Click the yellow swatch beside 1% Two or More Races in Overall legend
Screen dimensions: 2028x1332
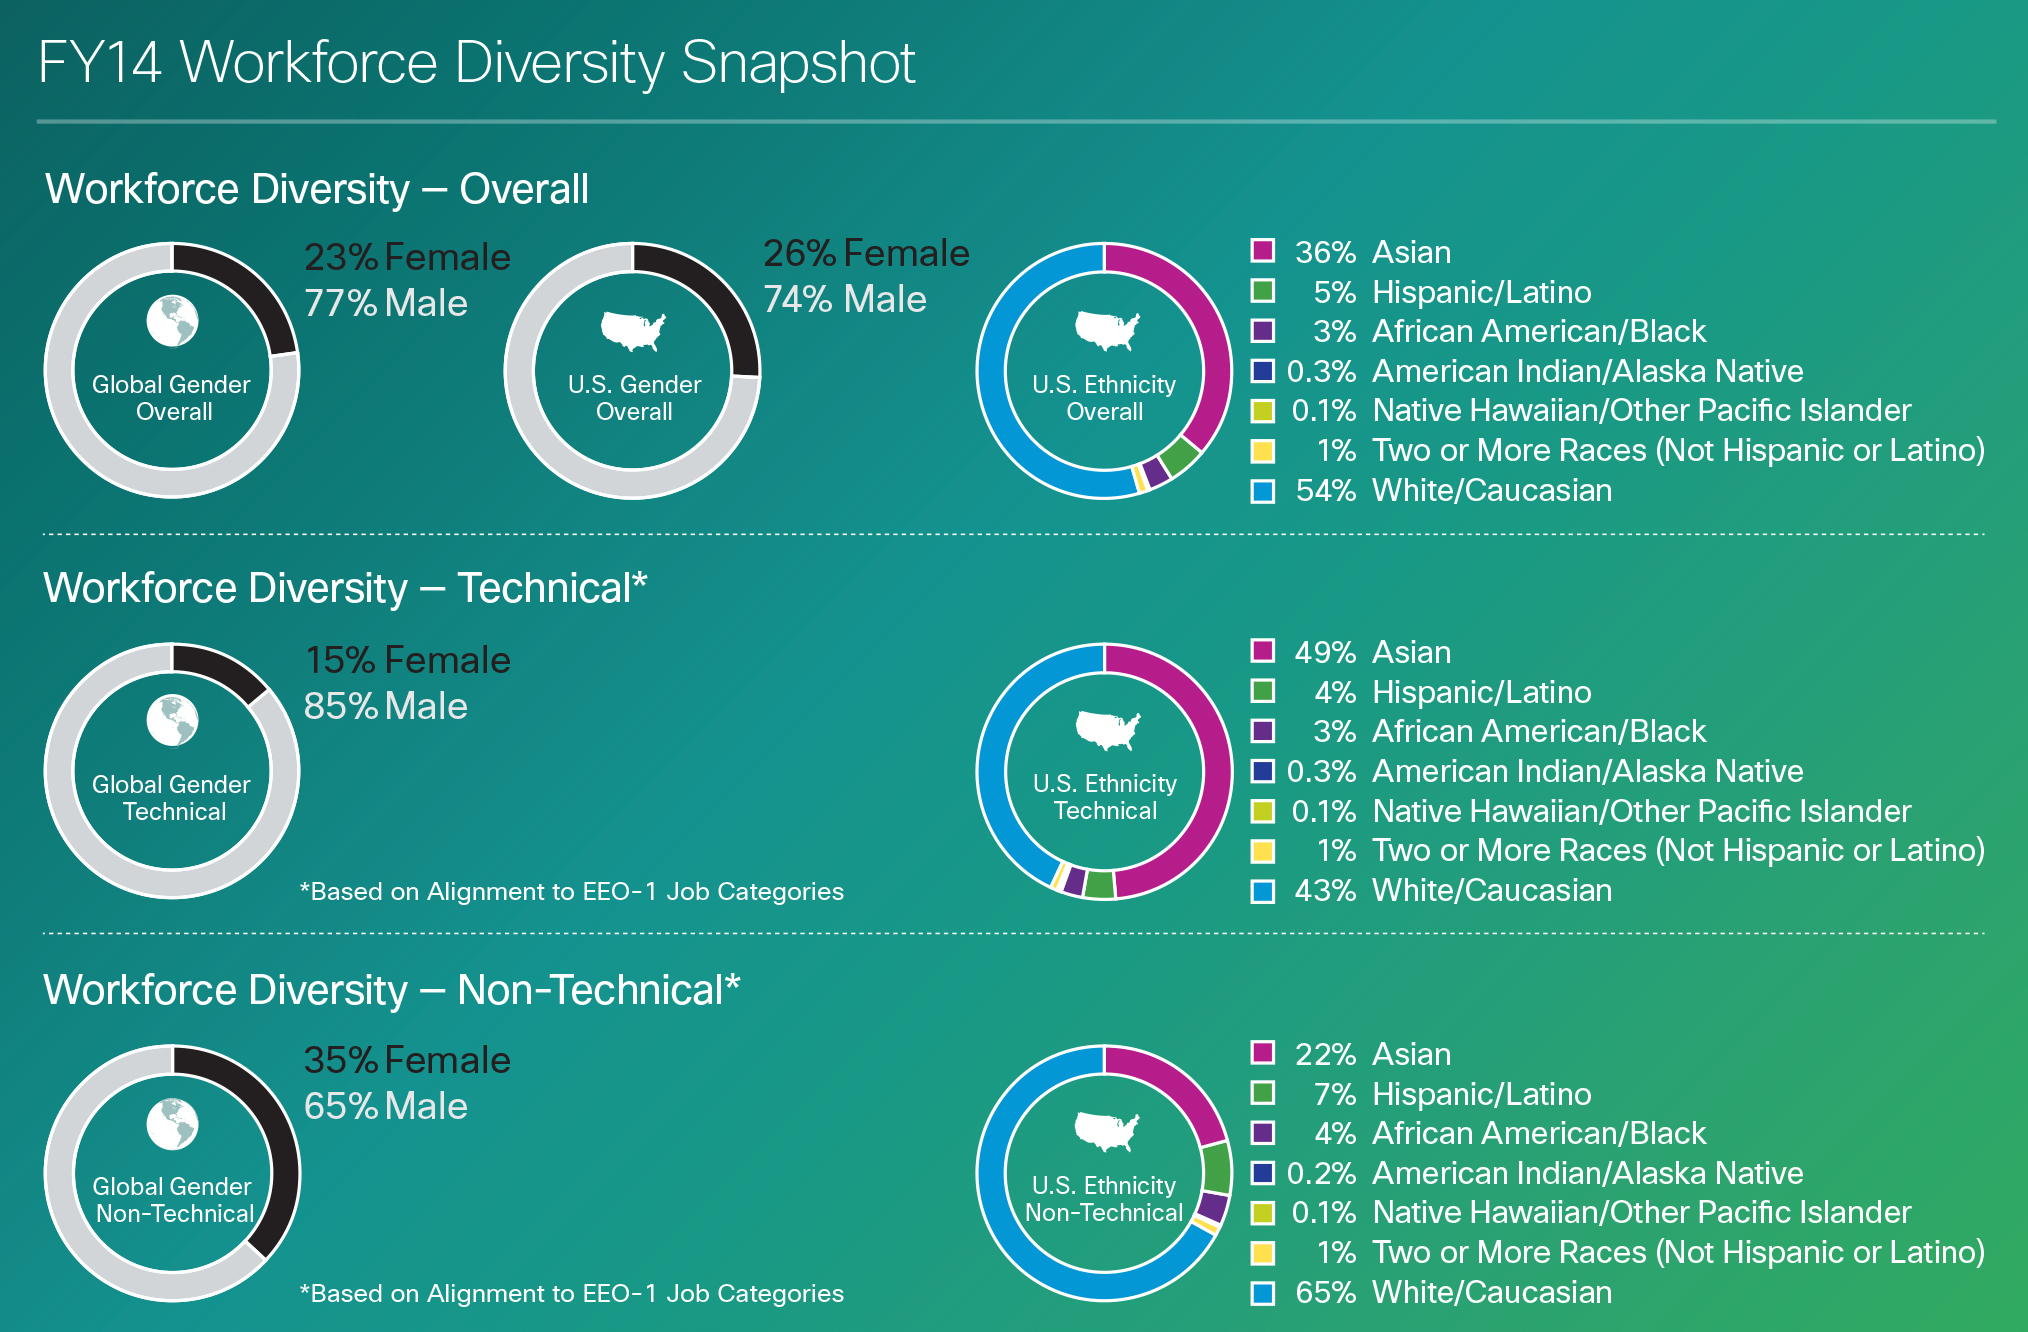coord(1263,450)
